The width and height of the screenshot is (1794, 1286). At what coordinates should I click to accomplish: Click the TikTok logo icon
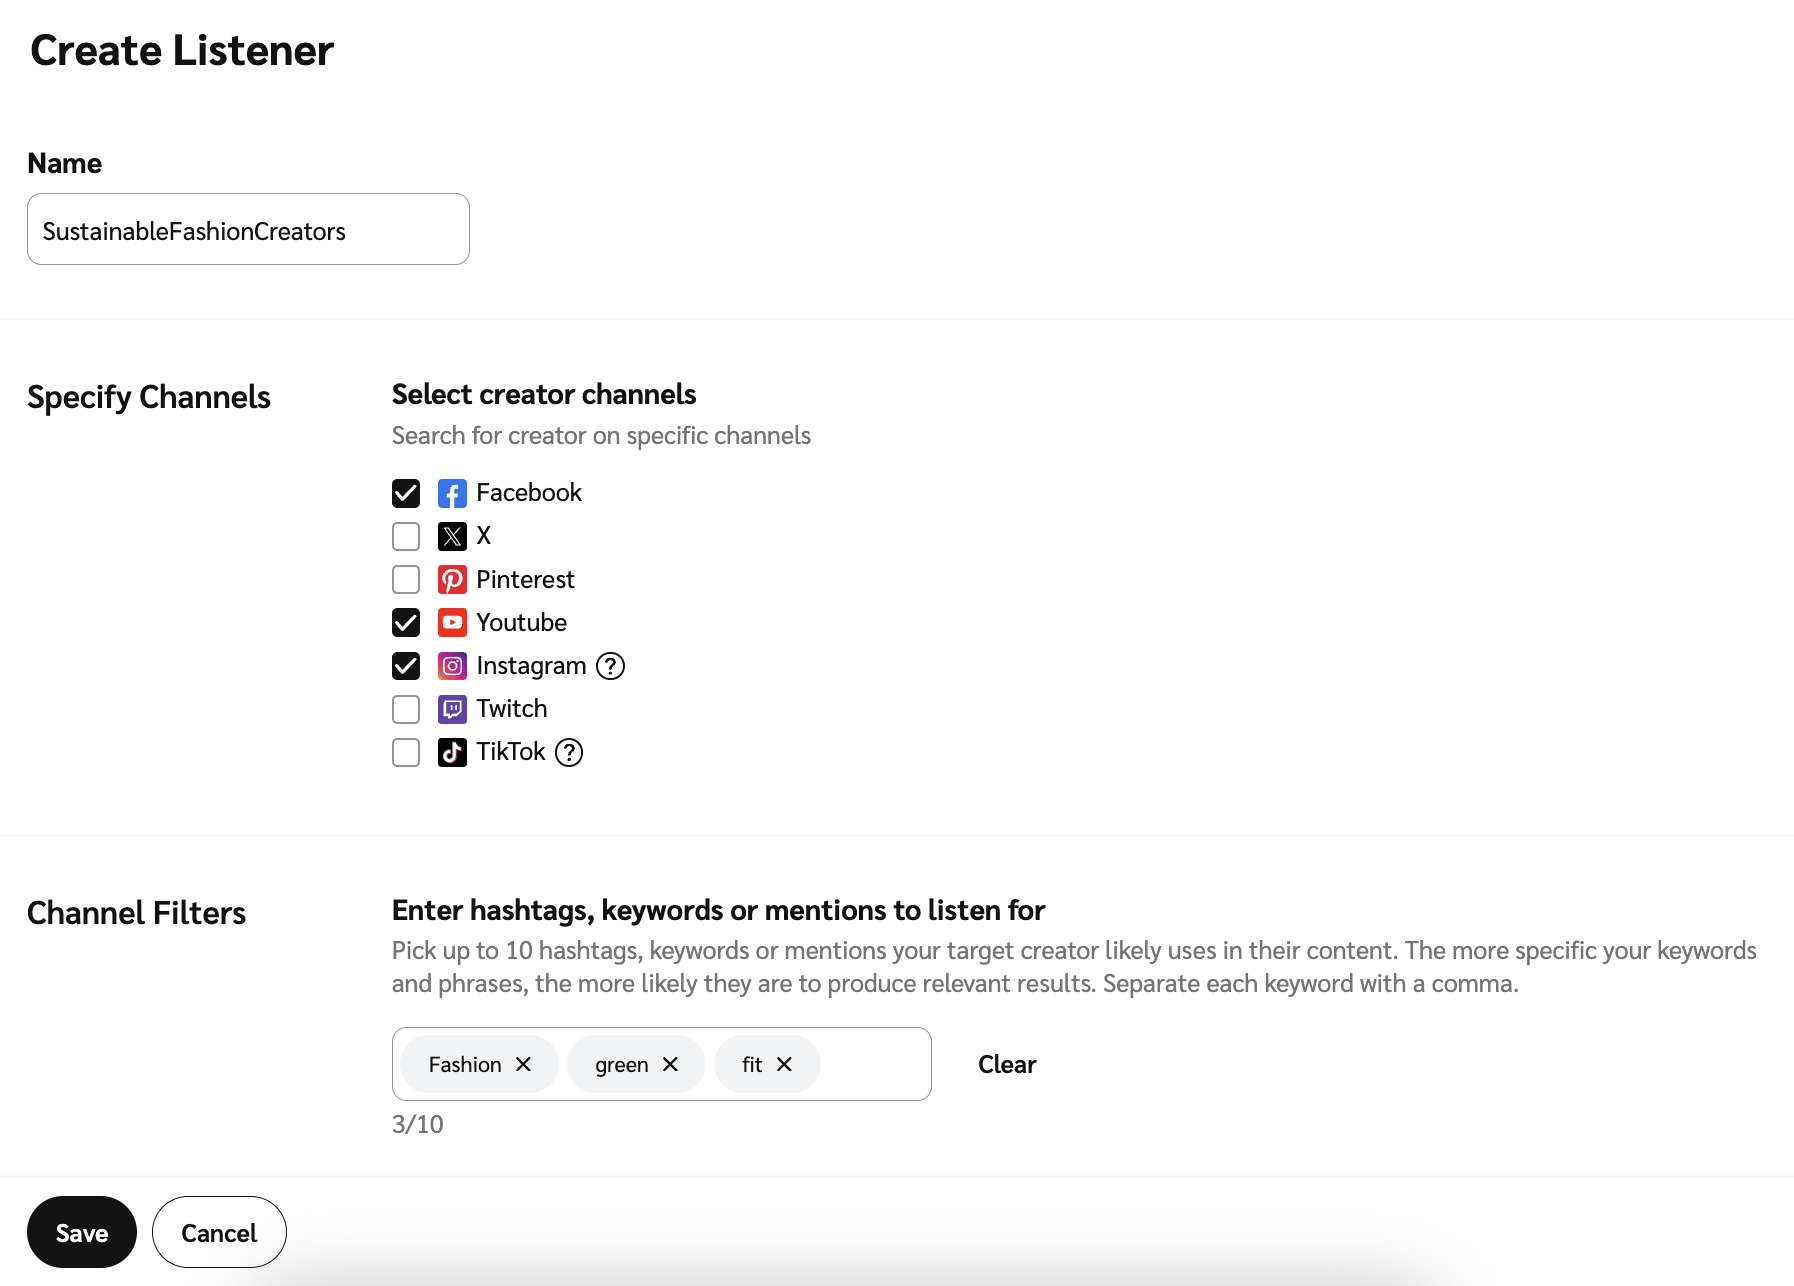point(452,752)
